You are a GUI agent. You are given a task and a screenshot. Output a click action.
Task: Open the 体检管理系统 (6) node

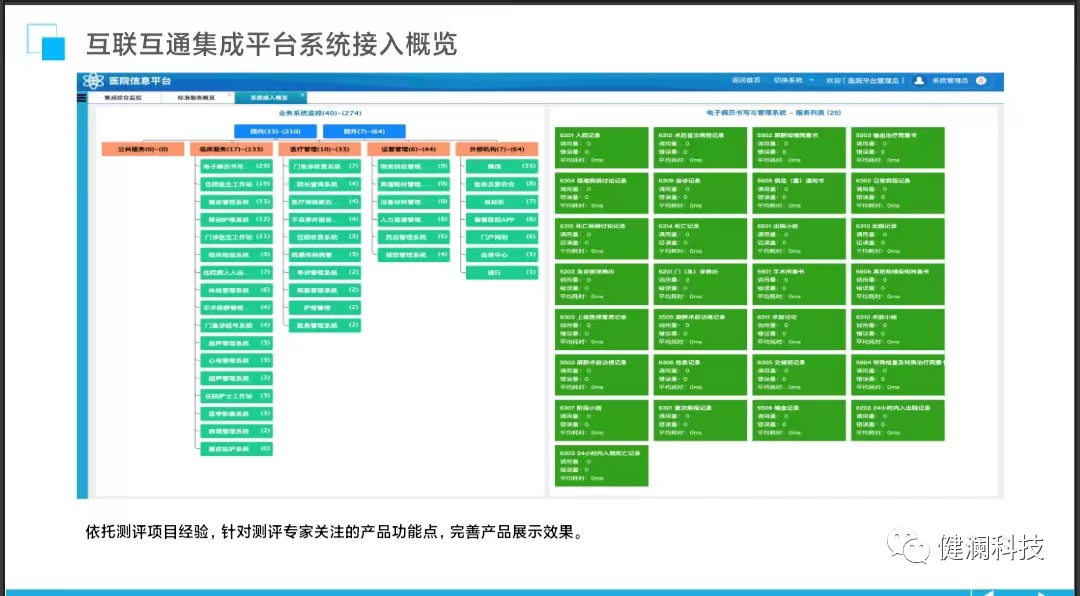pos(236,290)
